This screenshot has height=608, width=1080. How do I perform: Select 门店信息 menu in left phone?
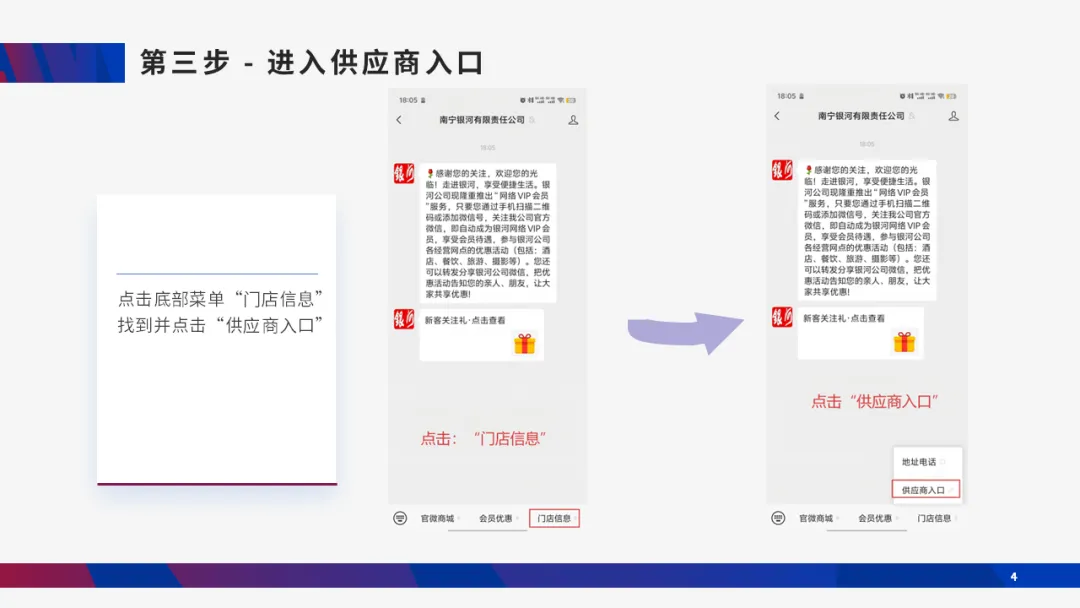click(x=554, y=518)
